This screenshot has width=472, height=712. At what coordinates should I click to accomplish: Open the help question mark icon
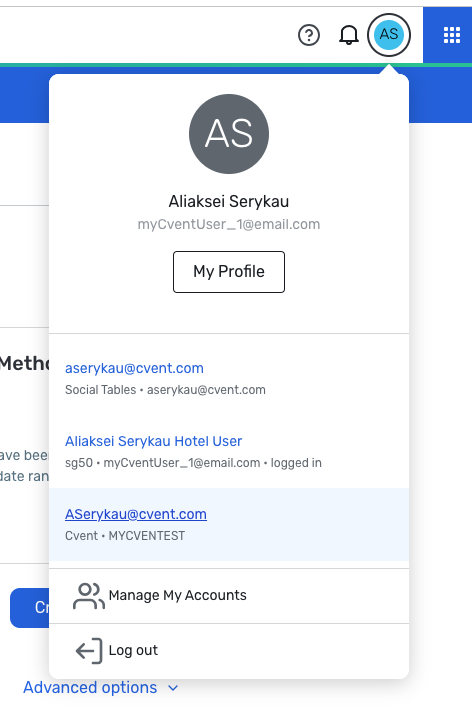coord(309,35)
